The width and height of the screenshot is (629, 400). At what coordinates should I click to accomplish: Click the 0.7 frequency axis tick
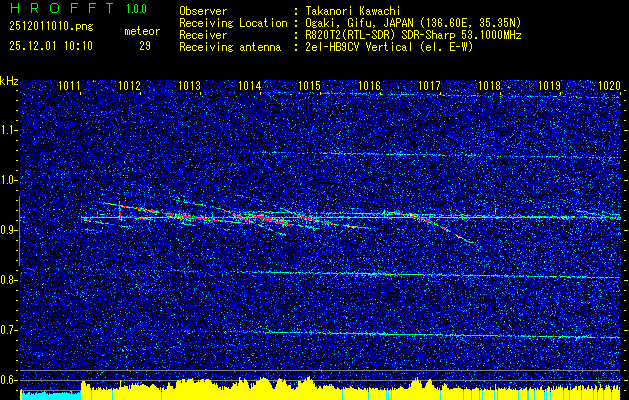tap(9, 330)
